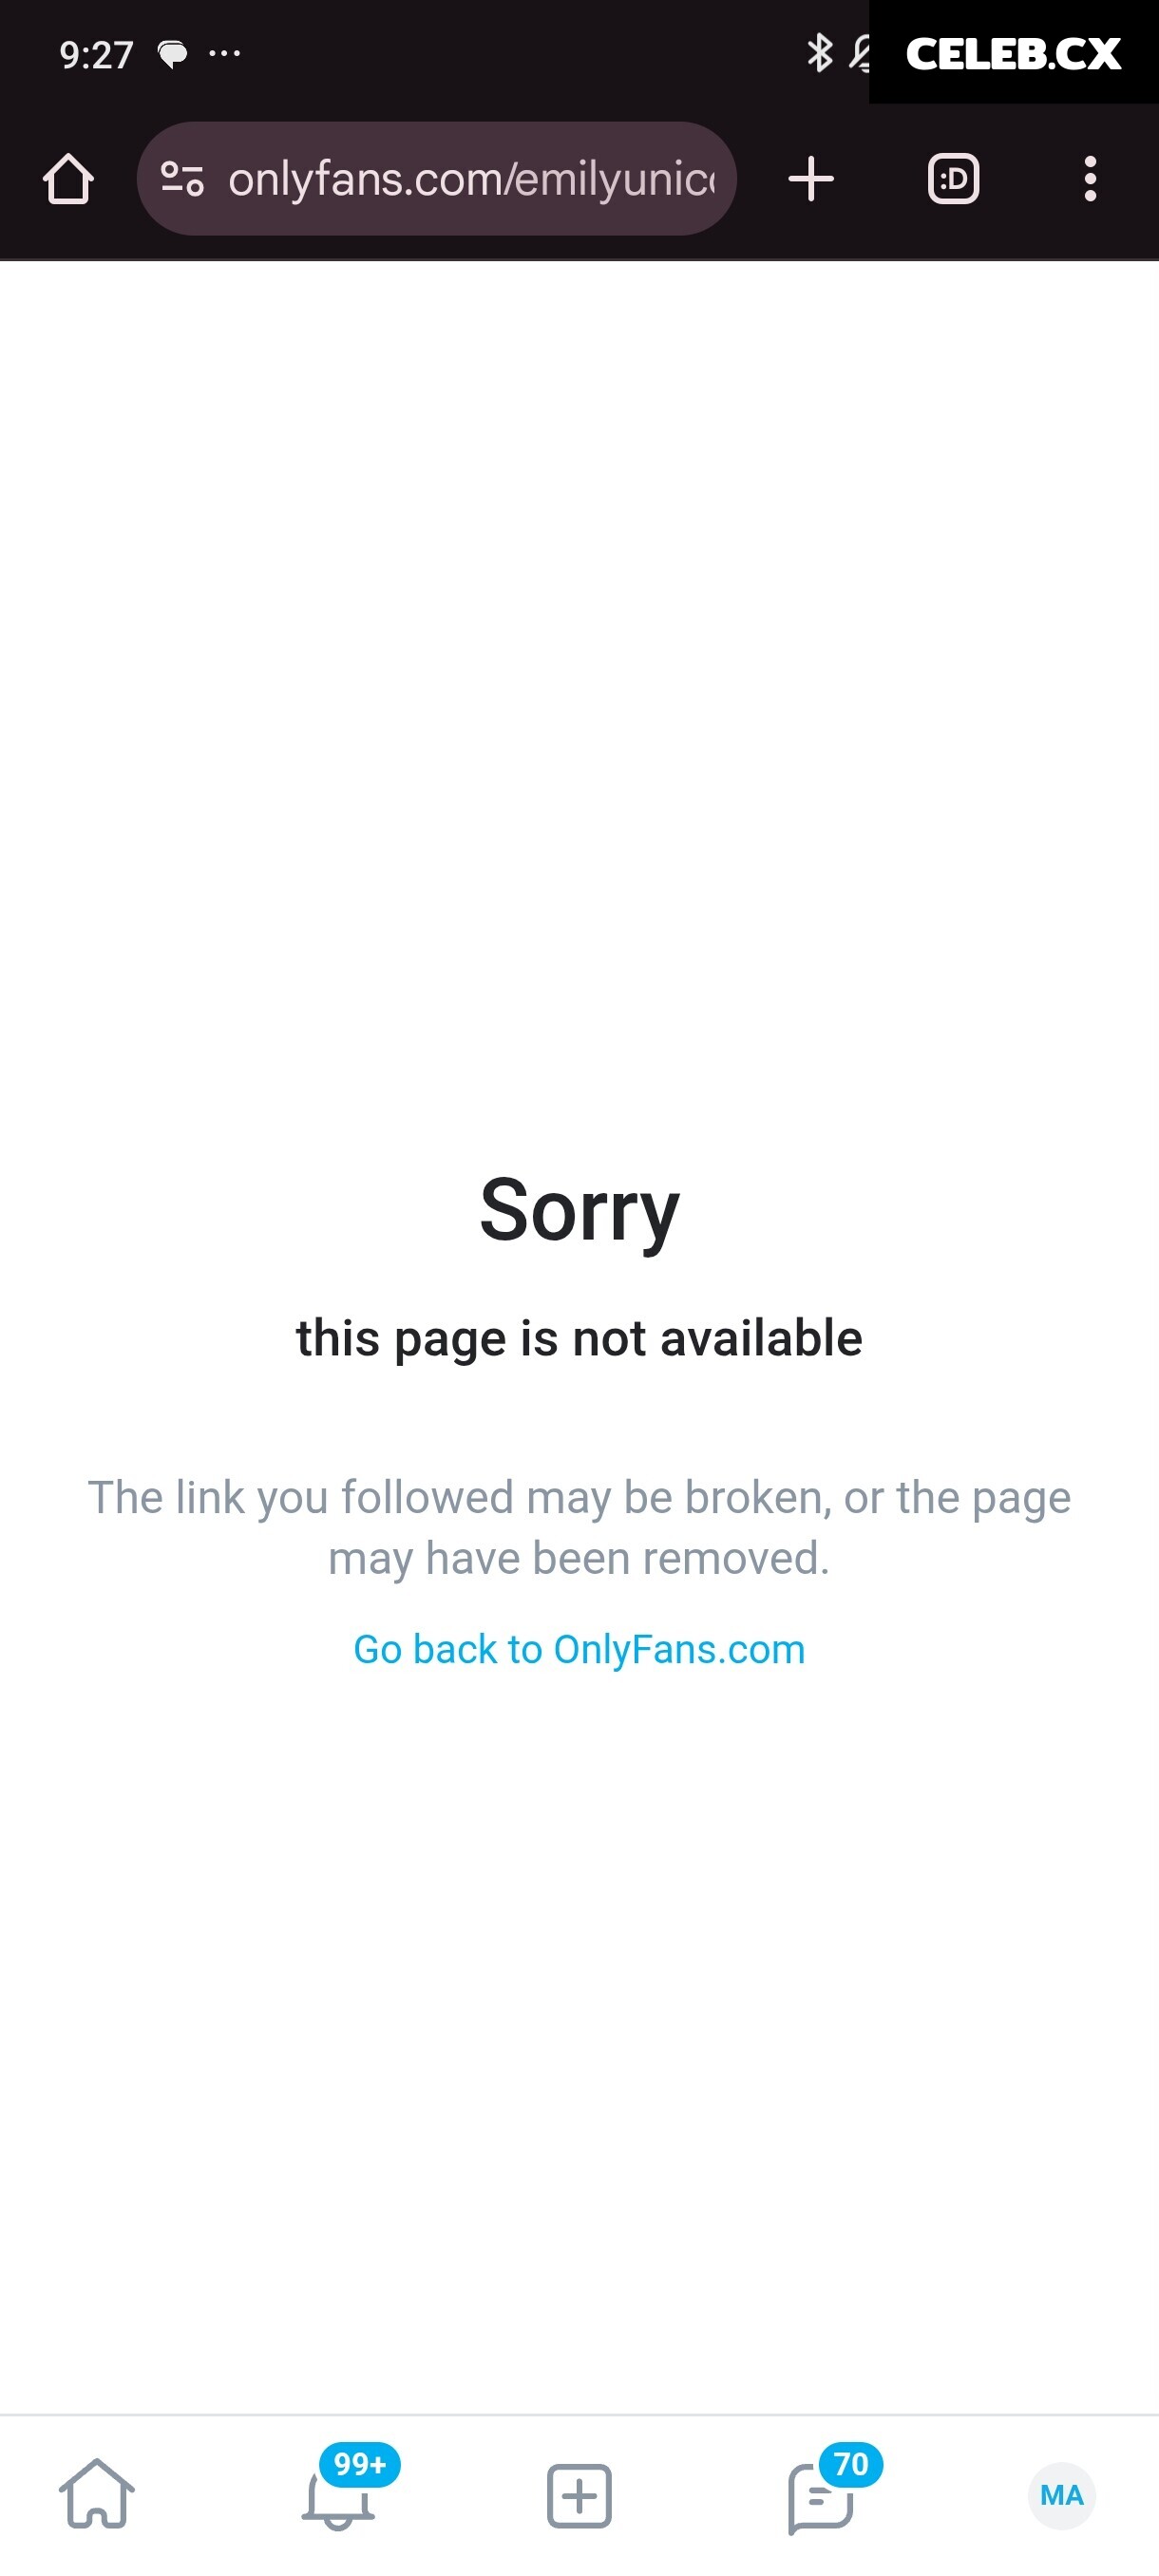Select the onlyfans.com URL address field
Viewport: 1159px width, 2576px height.
tap(436, 179)
